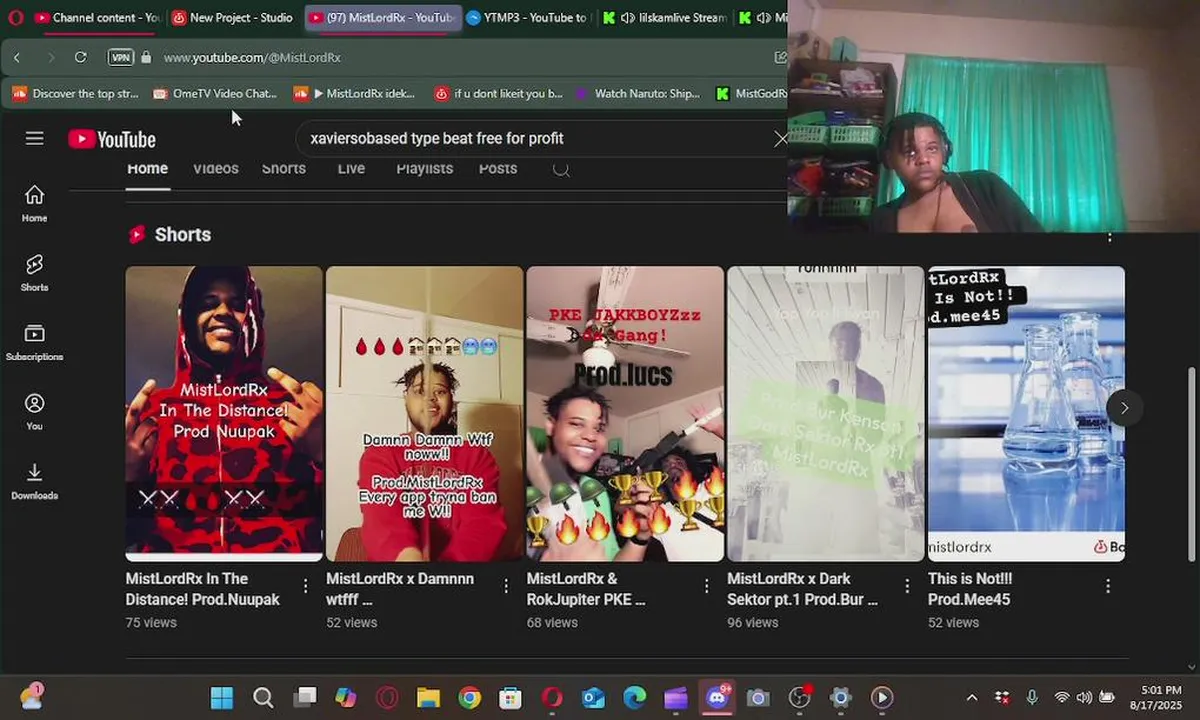Open options for This is Not!!! short
Viewport: 1200px width, 720px height.
coord(1108,586)
